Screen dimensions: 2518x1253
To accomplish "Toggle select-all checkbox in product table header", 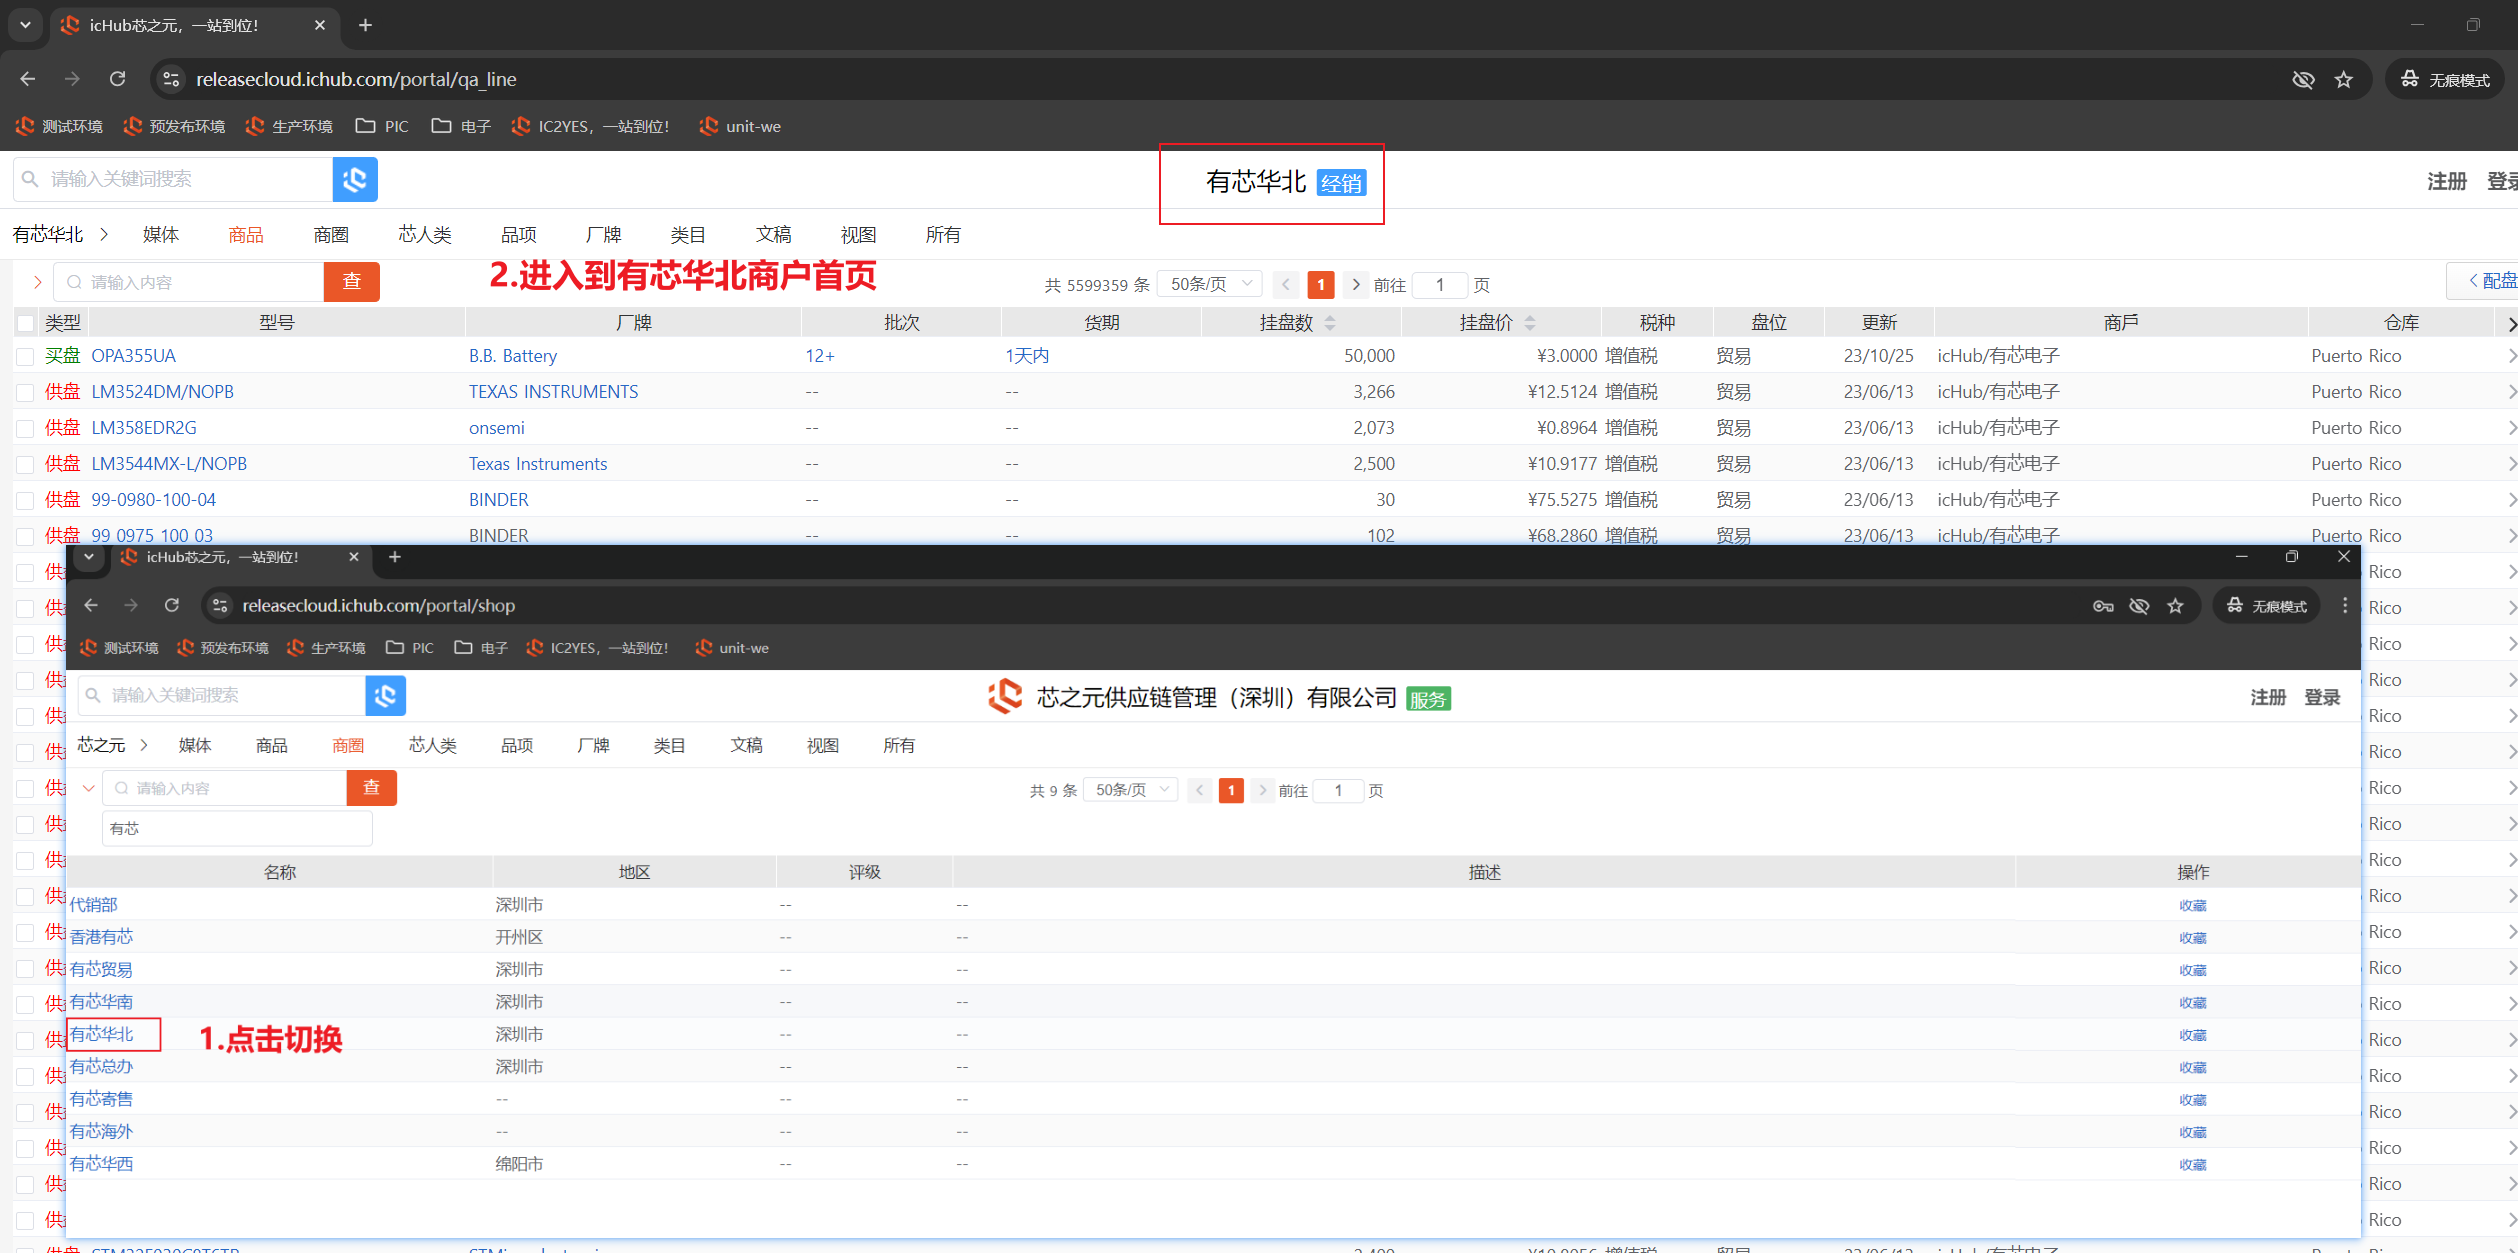I will [25, 323].
